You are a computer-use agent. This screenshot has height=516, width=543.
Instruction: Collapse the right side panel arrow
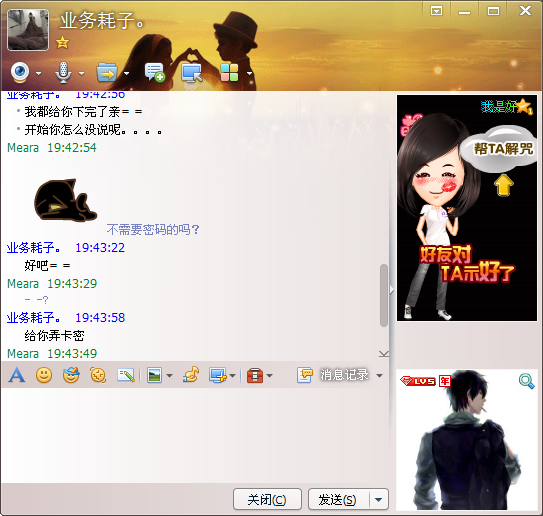point(392,290)
